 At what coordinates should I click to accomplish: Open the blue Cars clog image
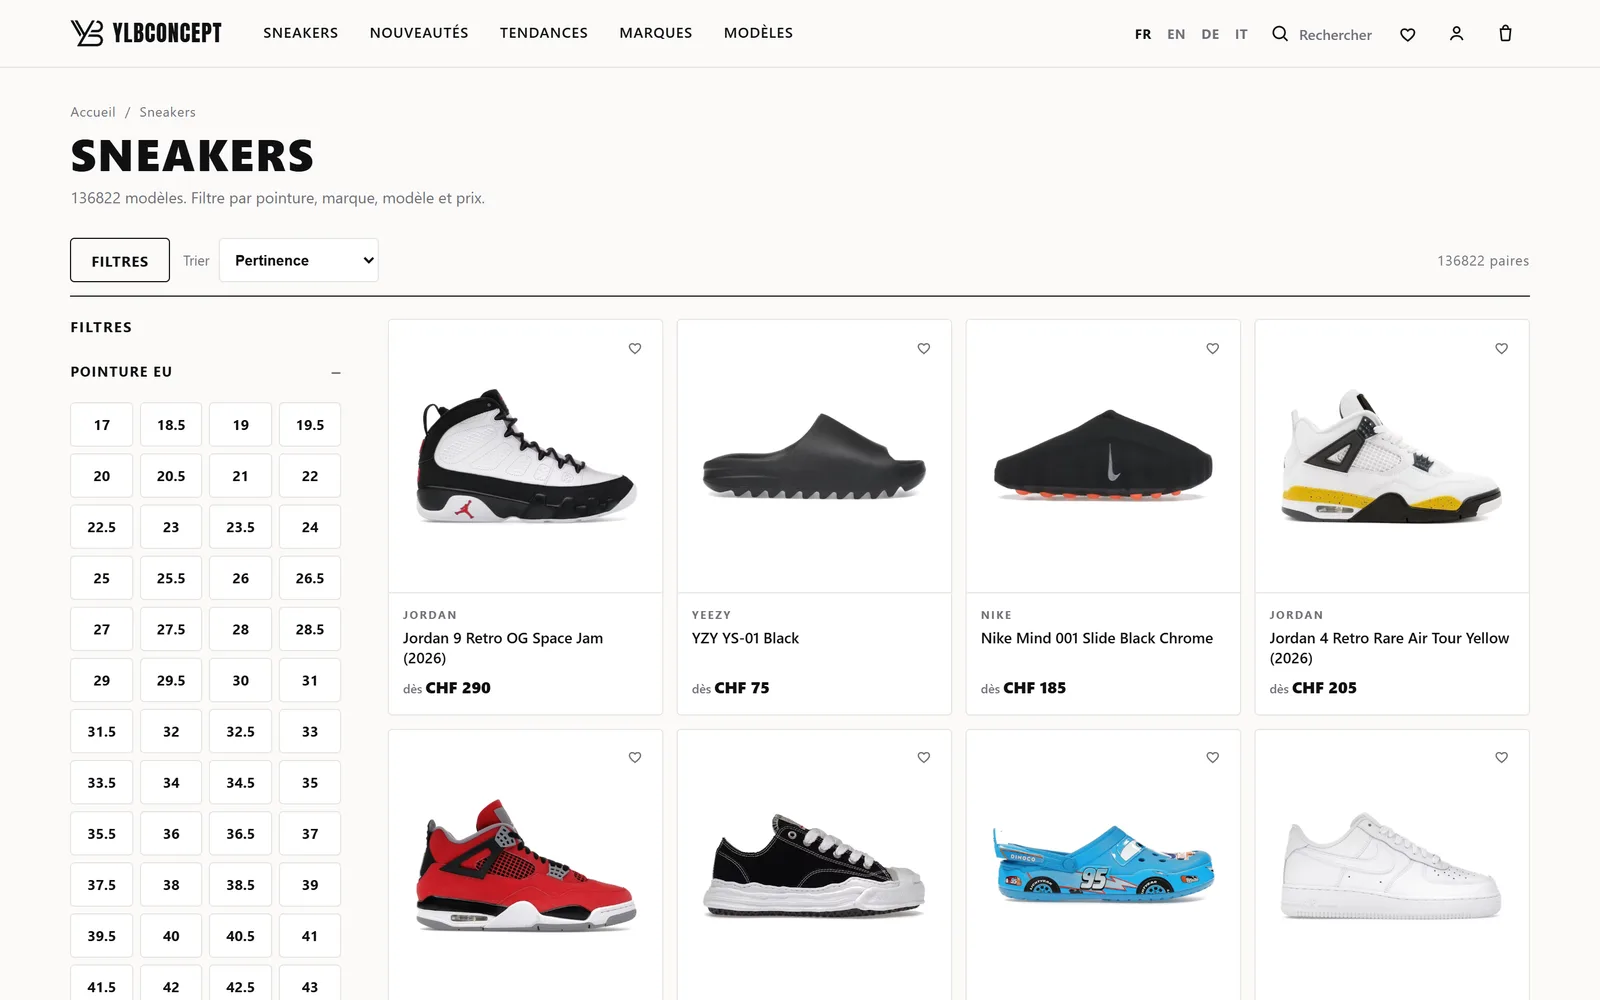coord(1103,865)
